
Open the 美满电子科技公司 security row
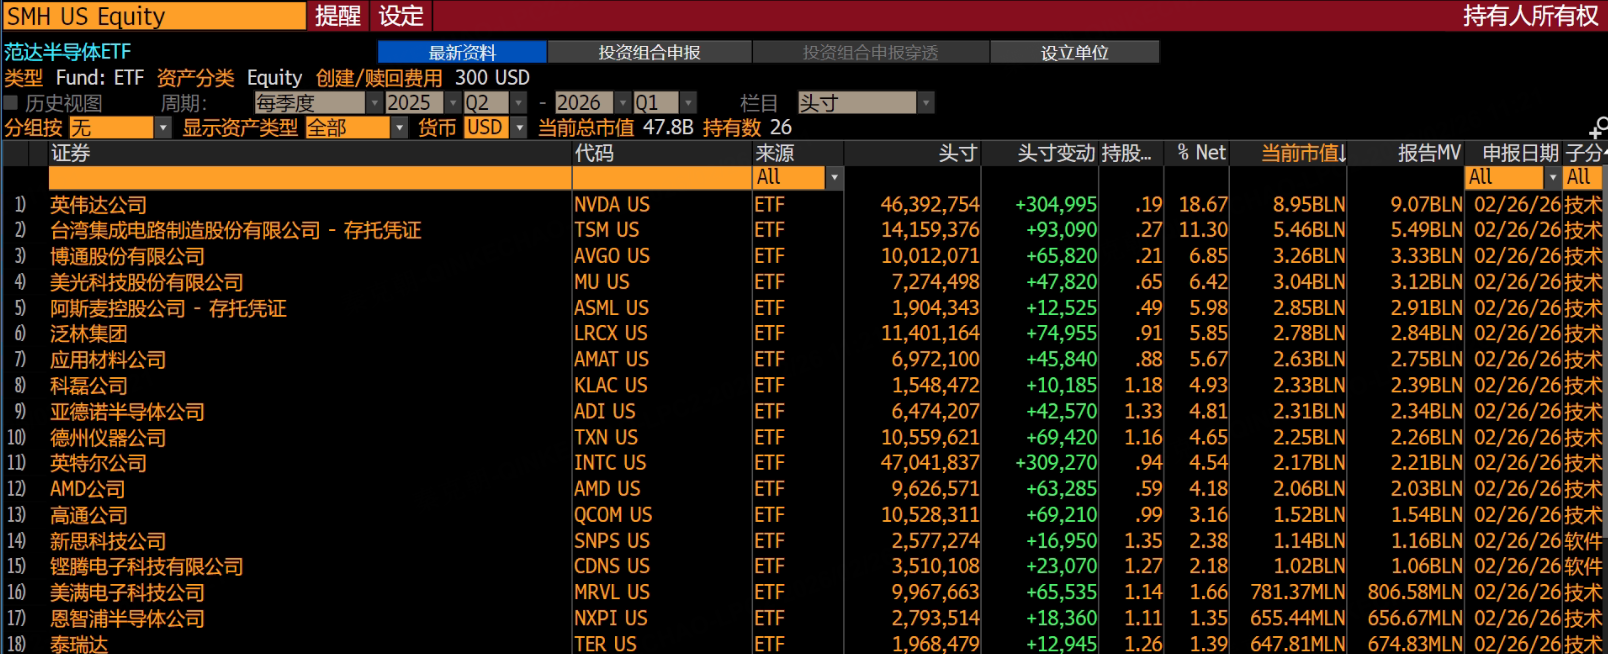(x=127, y=593)
